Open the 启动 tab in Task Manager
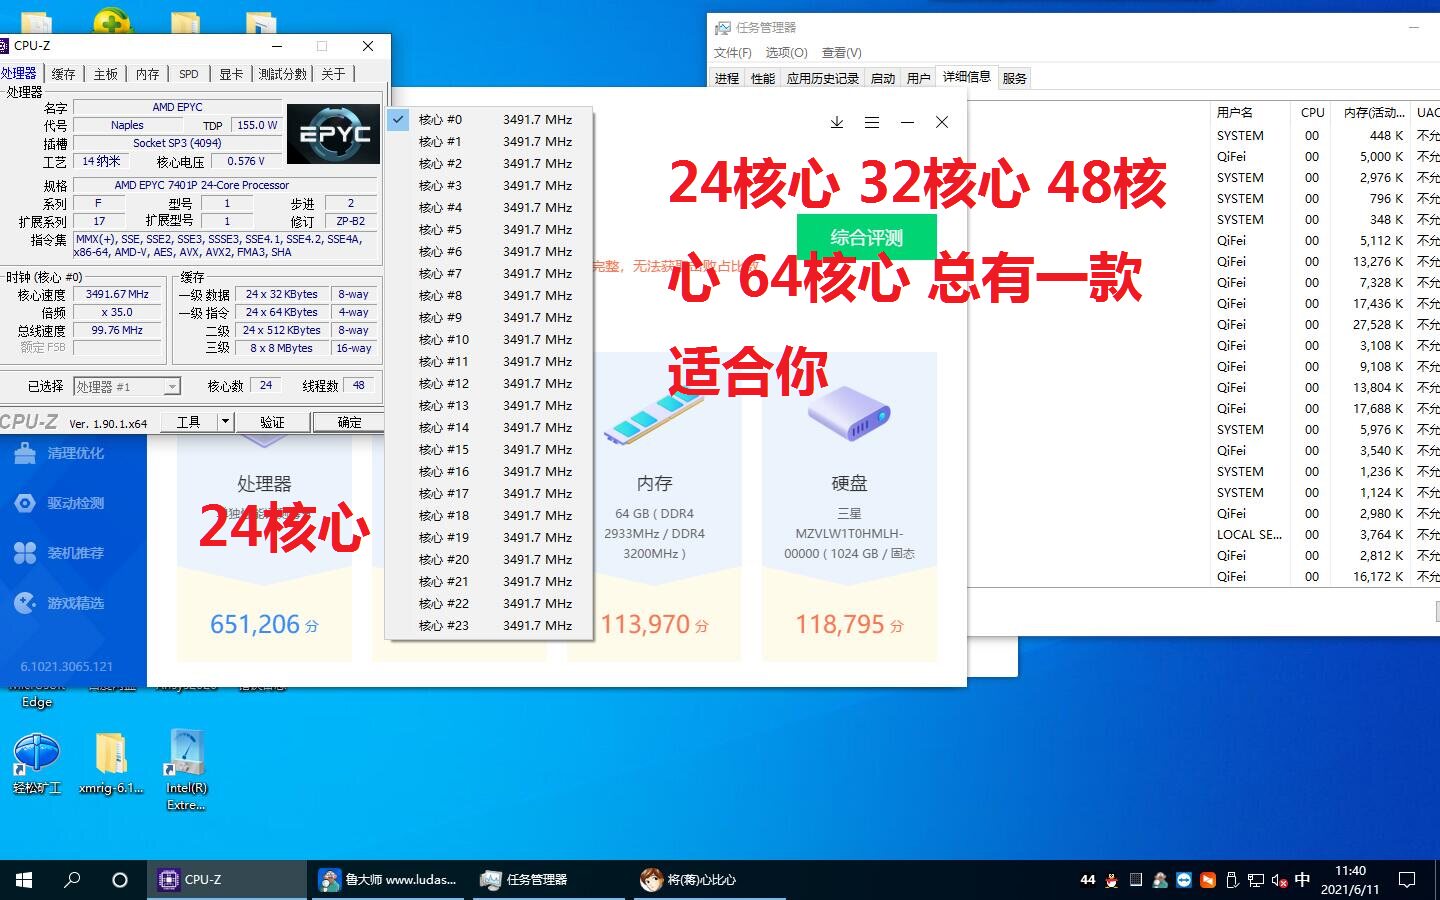 pos(883,78)
